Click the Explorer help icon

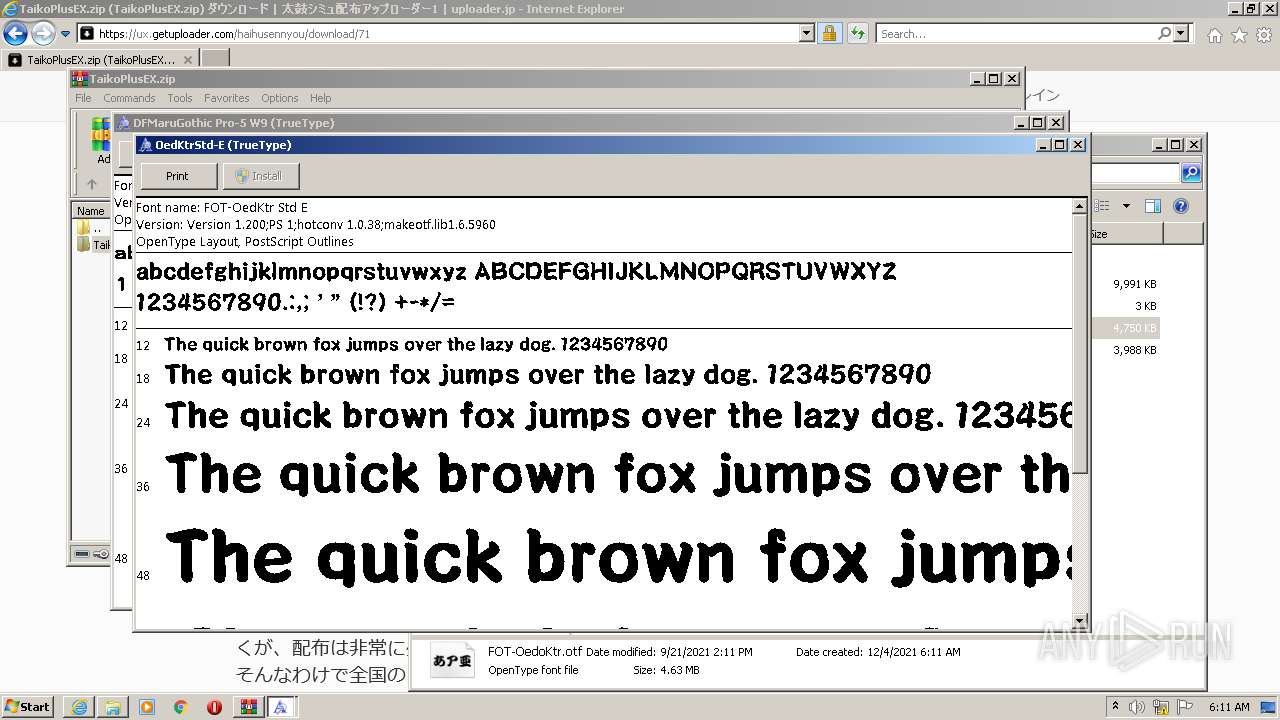point(1181,206)
